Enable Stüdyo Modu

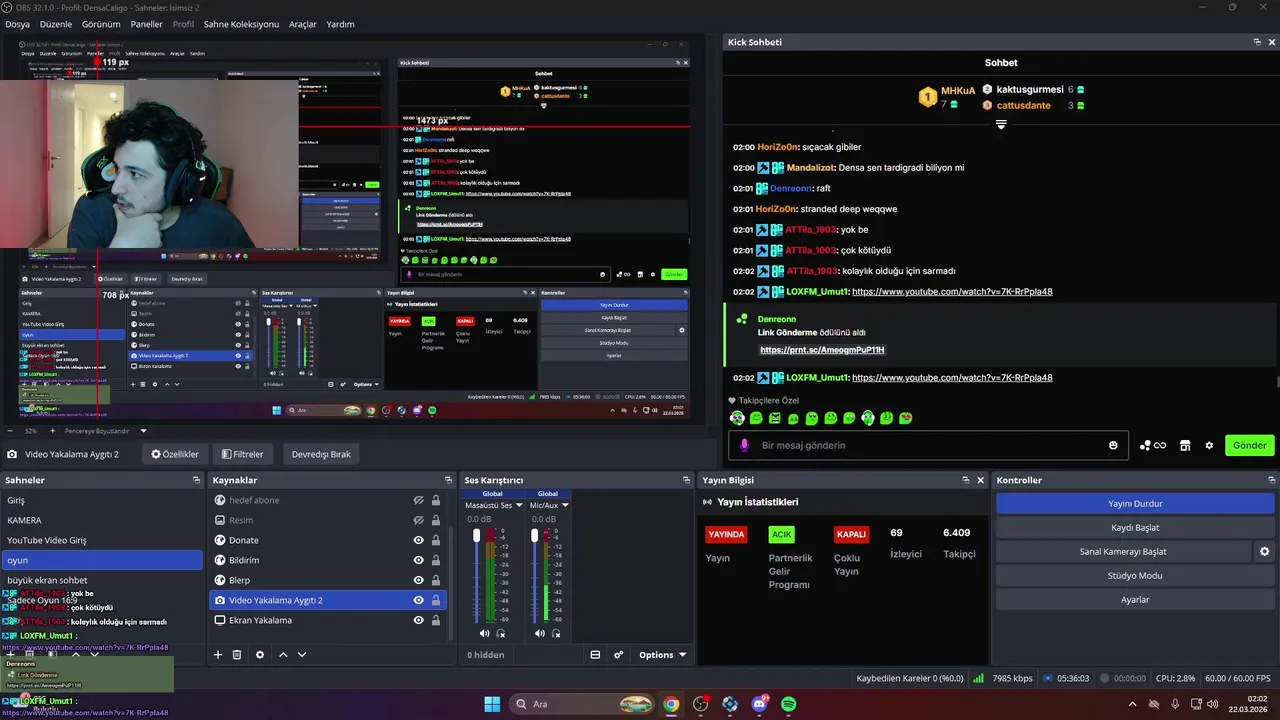click(x=1135, y=575)
